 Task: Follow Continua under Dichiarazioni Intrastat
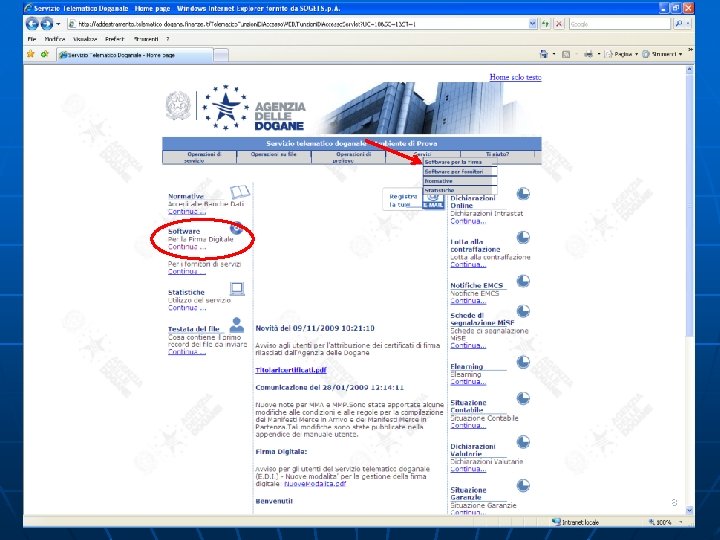[468, 221]
